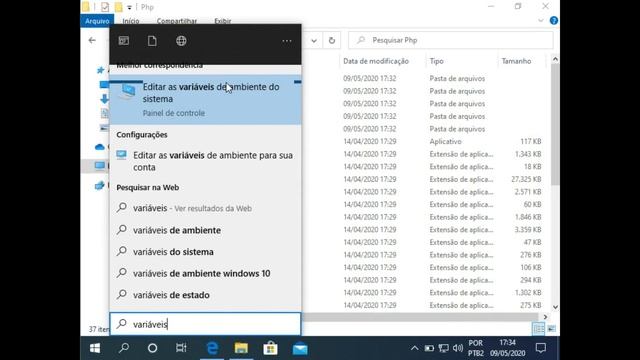Open quick access toolbar customize dropdown
640x360 pixels.
point(129,7)
